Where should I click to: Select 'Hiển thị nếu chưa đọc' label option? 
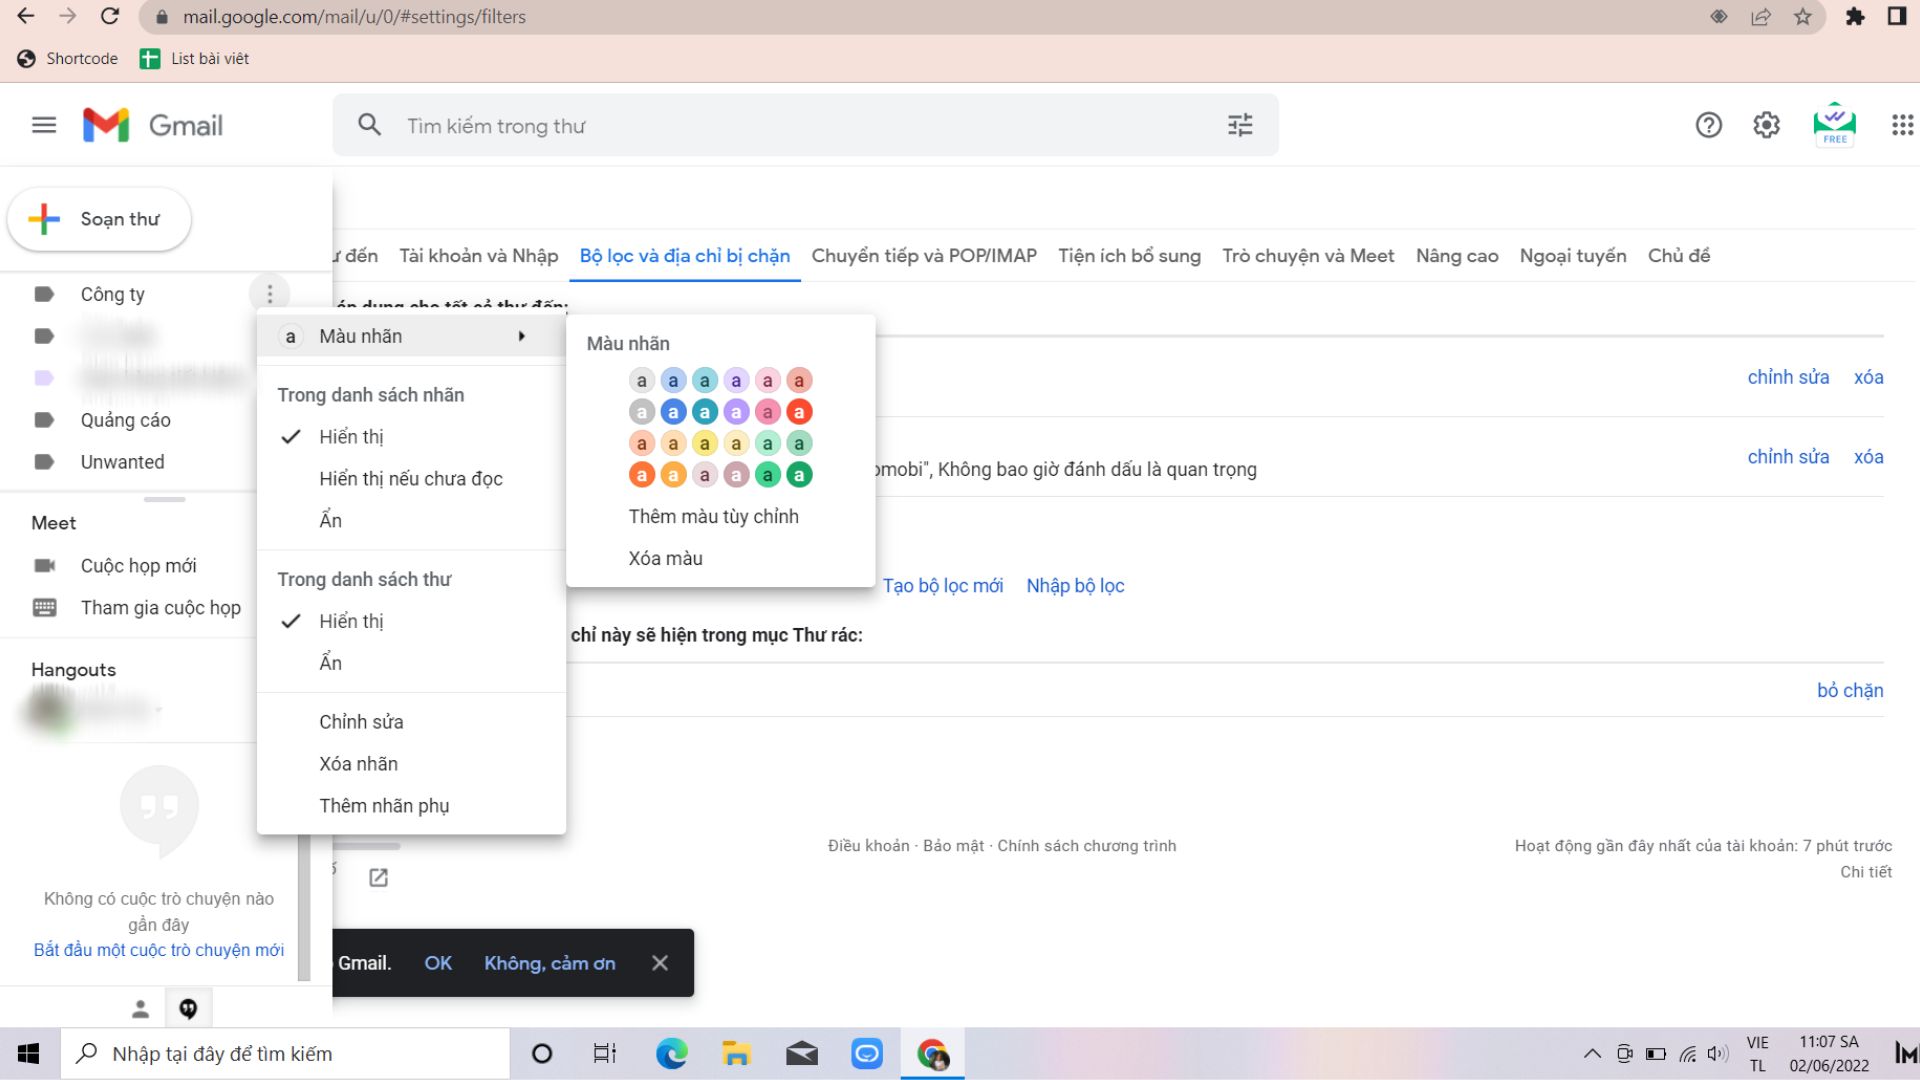coord(410,479)
